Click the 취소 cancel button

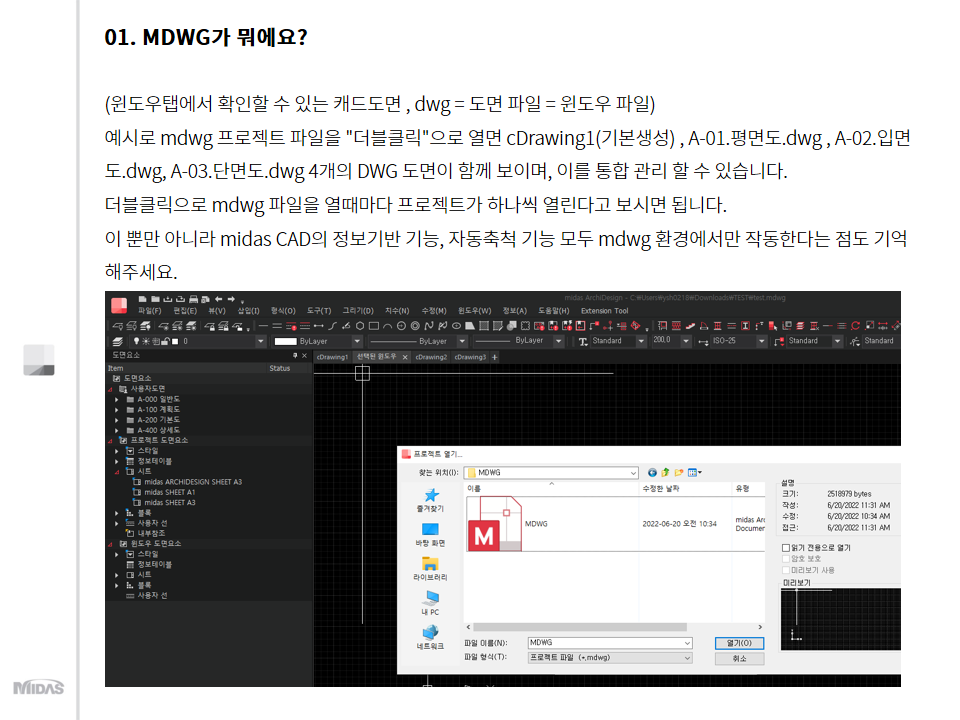click(x=739, y=659)
